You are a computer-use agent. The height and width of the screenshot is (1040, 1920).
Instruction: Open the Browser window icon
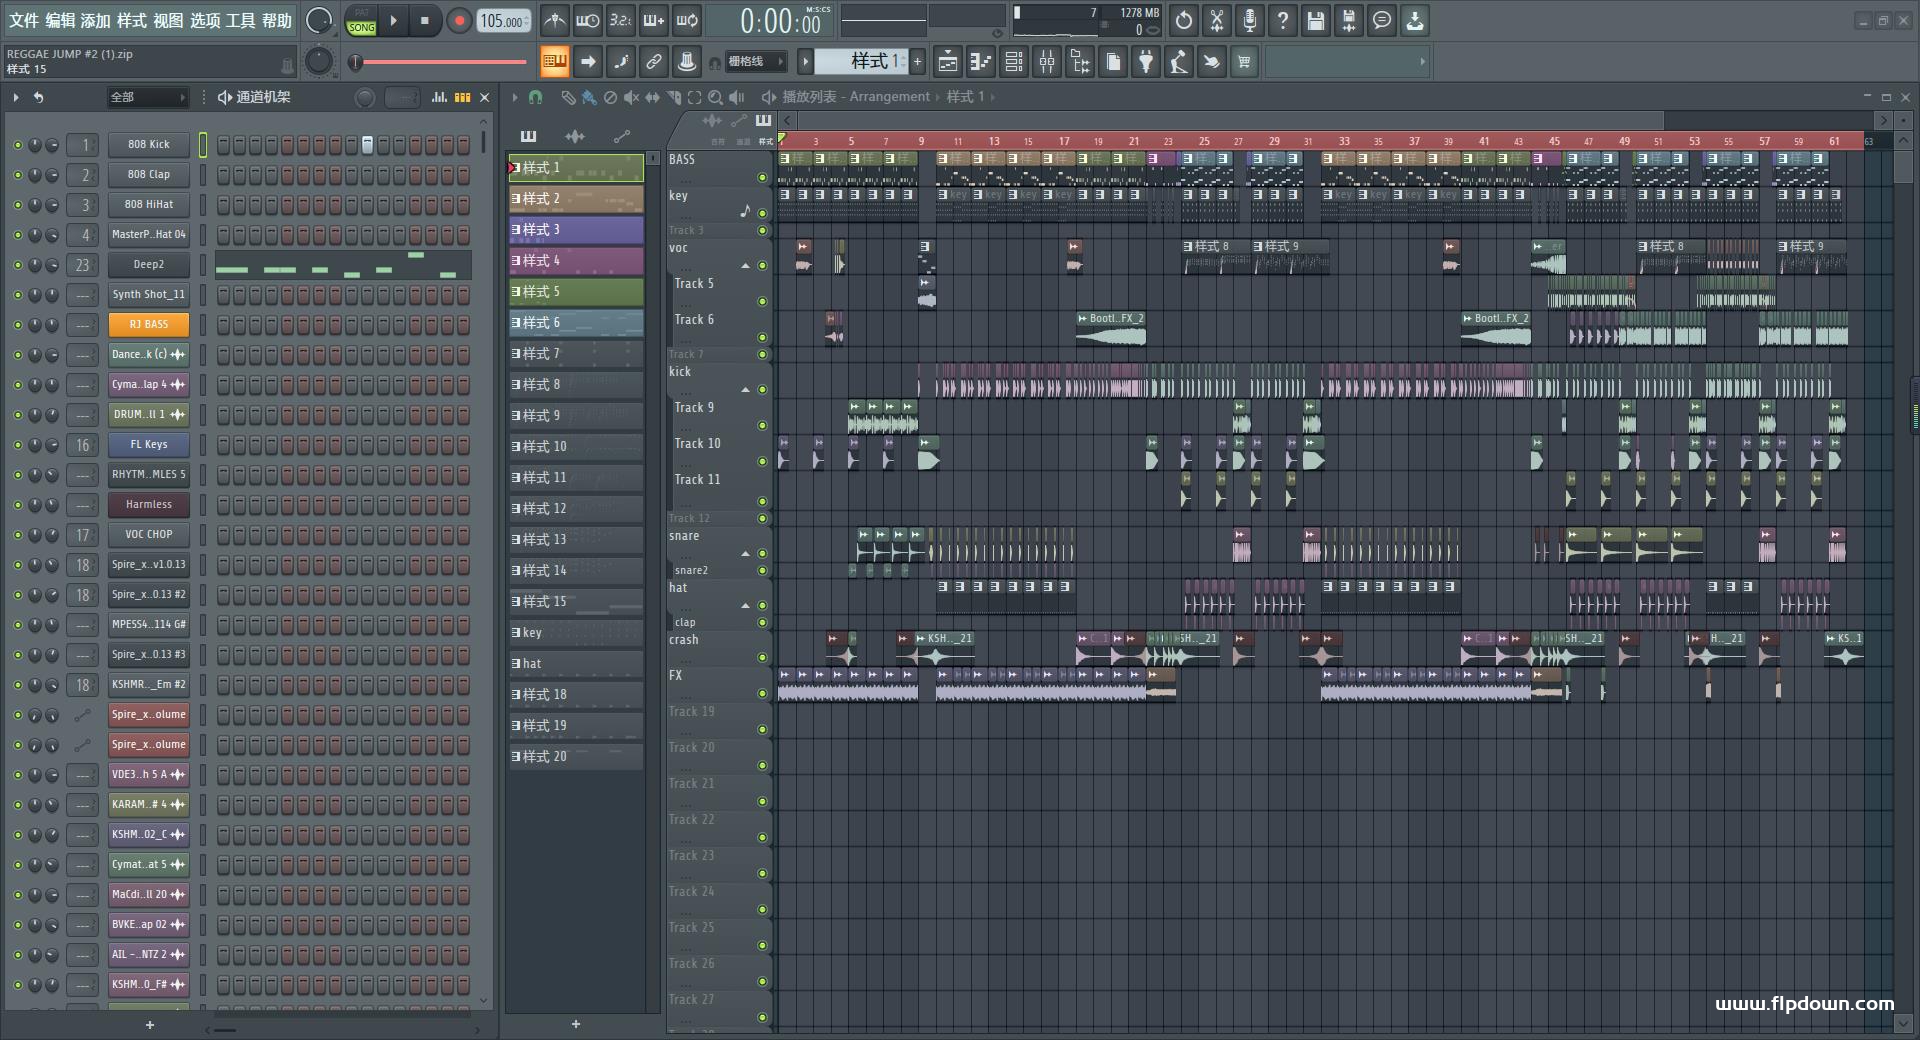click(x=1080, y=62)
